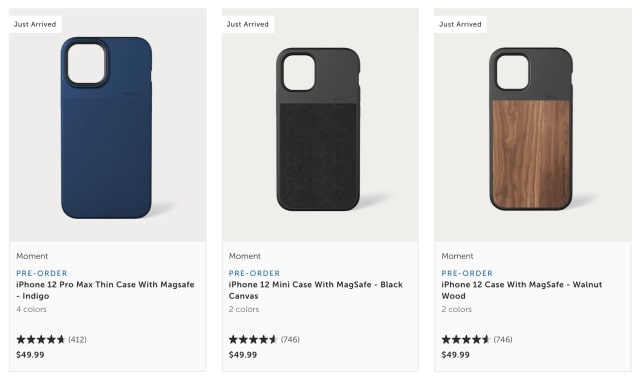
Task: Click the Just Arrived badge on the Black Canvas case
Action: pyautogui.click(x=248, y=24)
